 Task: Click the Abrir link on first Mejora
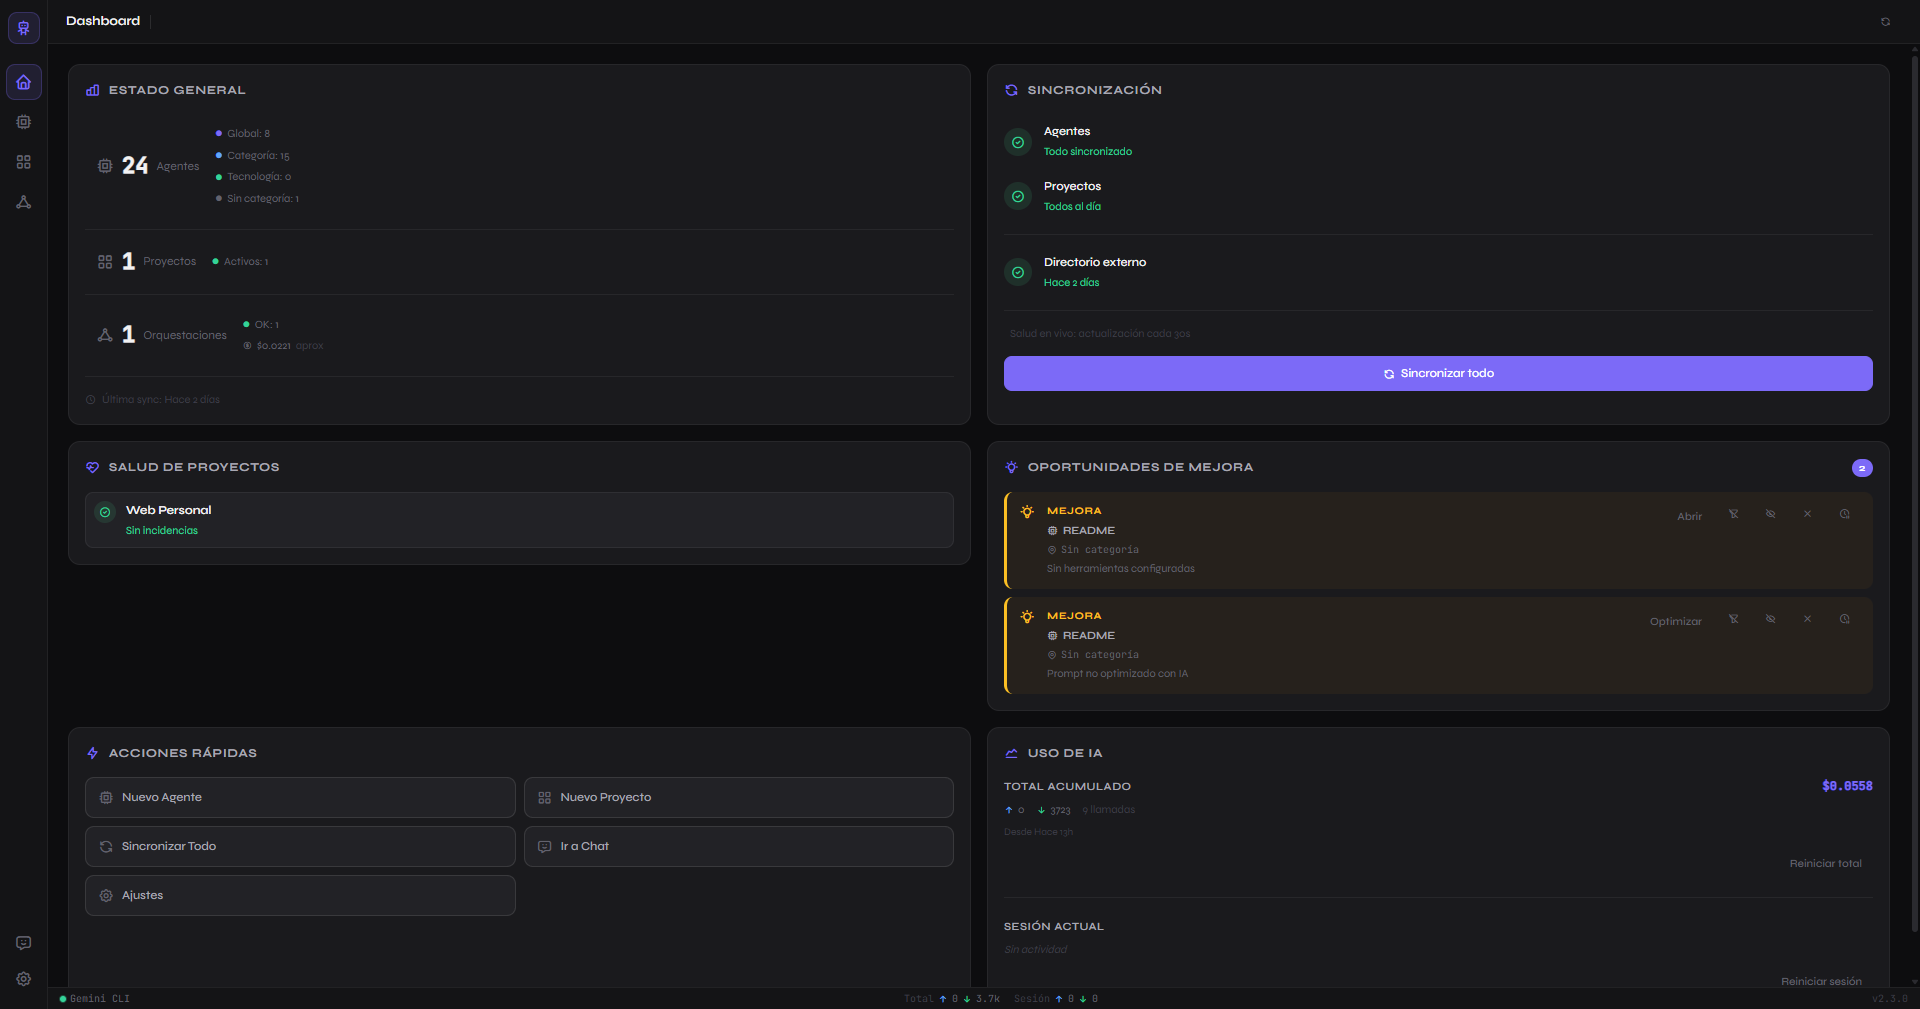(1689, 517)
